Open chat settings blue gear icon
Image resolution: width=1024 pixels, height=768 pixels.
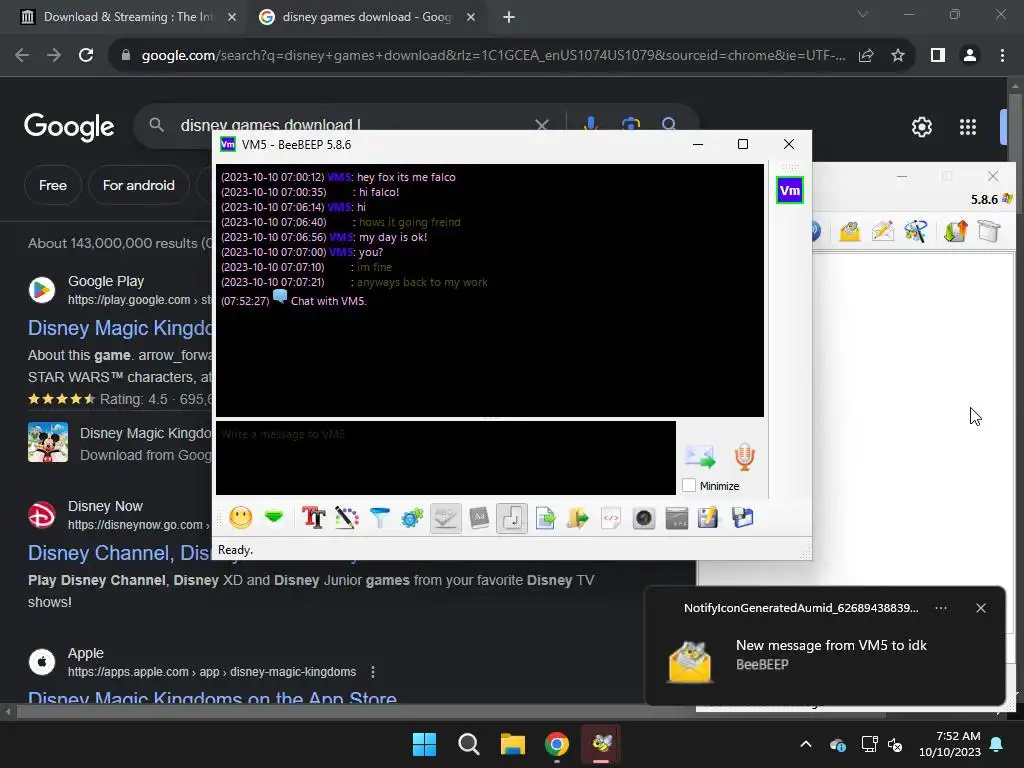[412, 519]
